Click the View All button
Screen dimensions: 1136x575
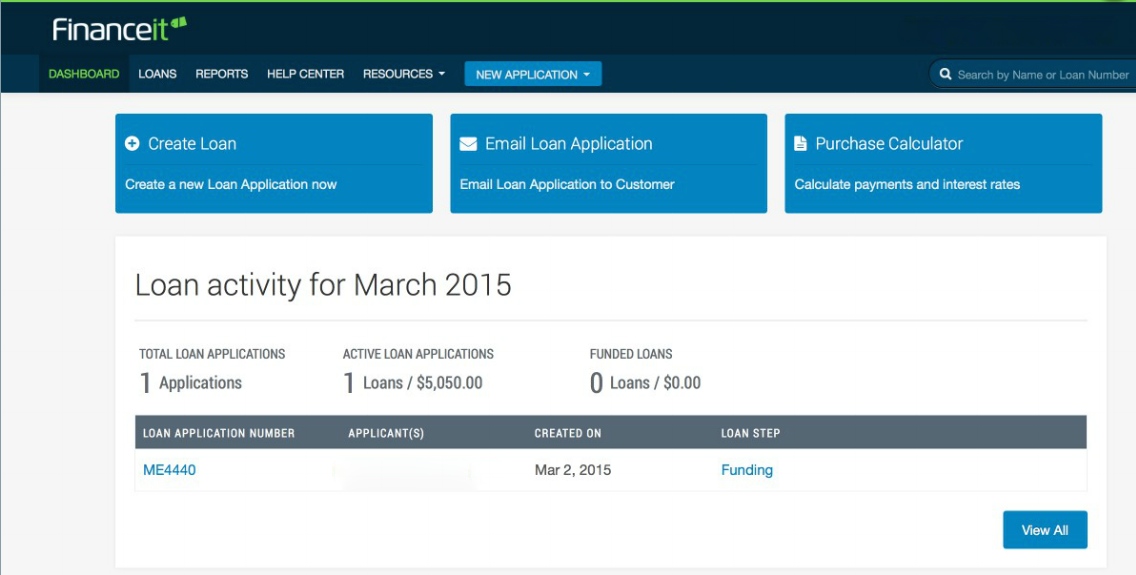(x=1045, y=530)
